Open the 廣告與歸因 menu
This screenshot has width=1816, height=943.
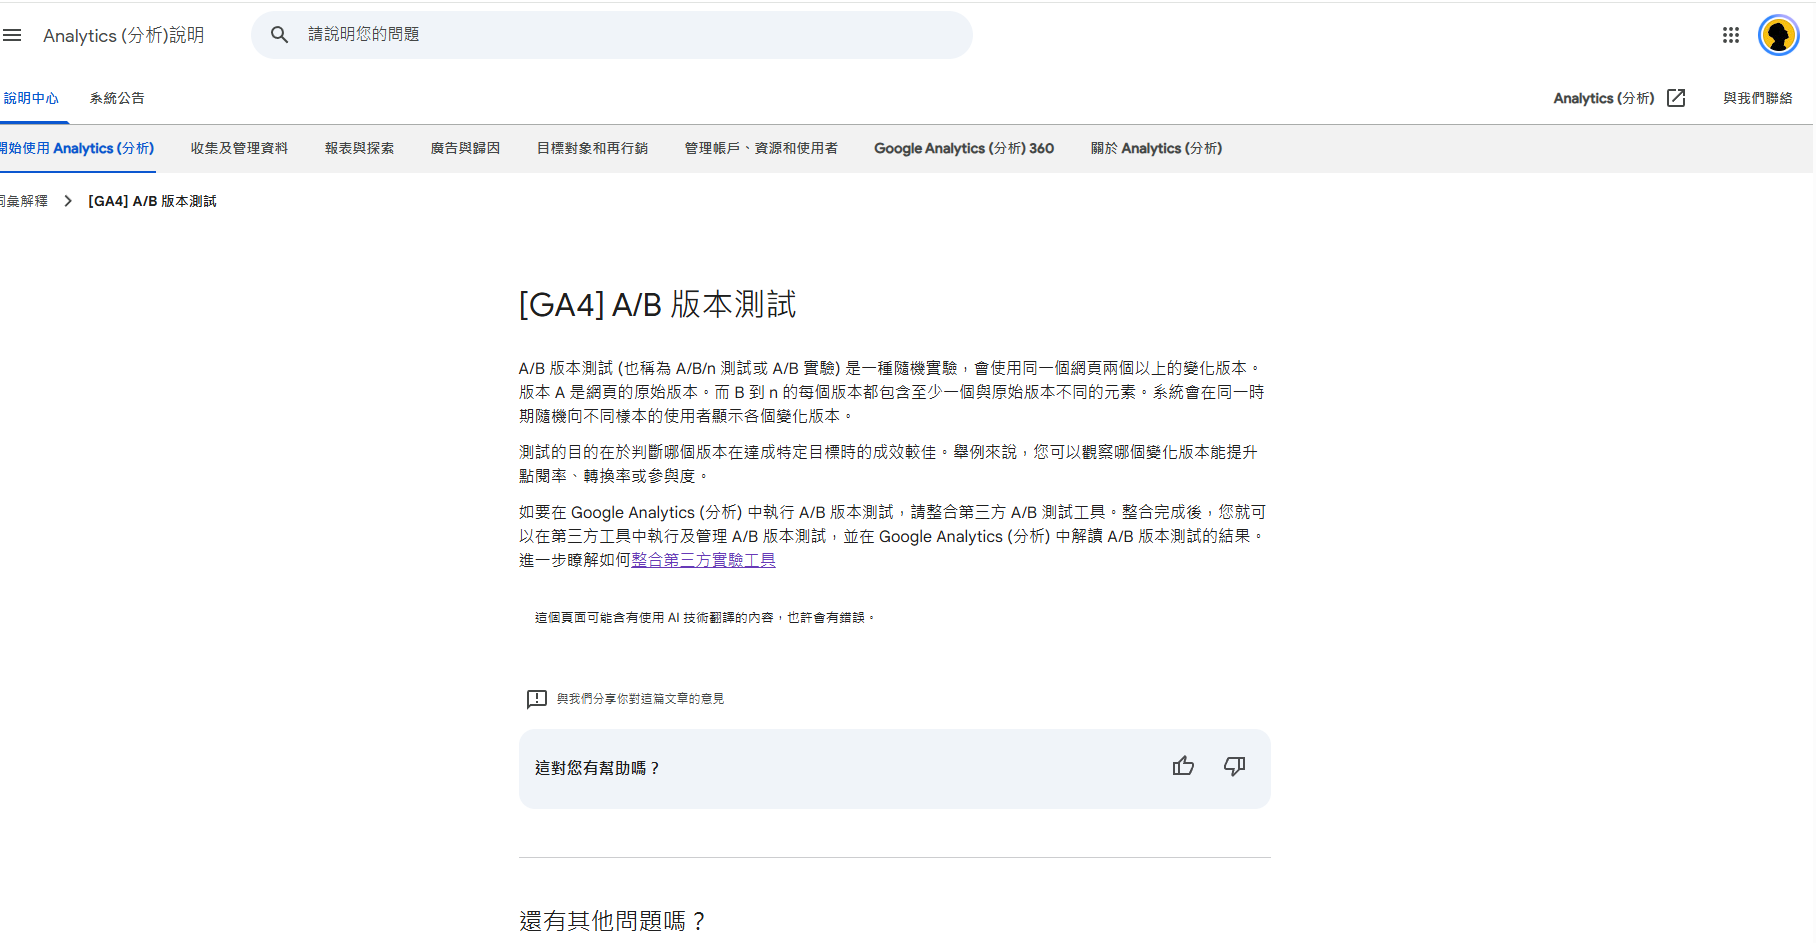[x=465, y=148]
